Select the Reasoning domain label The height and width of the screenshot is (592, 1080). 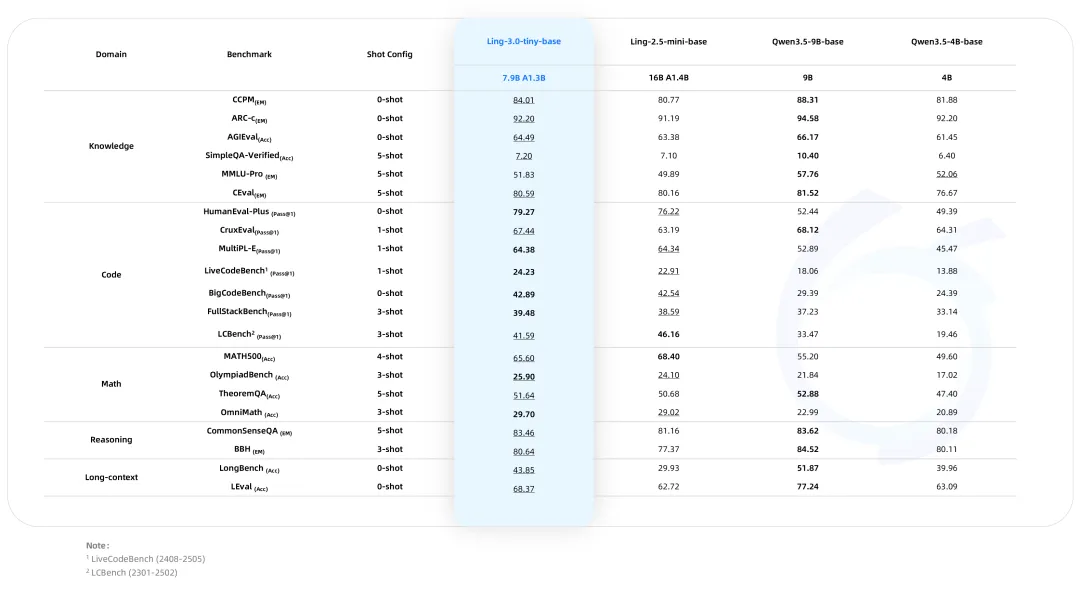[x=111, y=440]
